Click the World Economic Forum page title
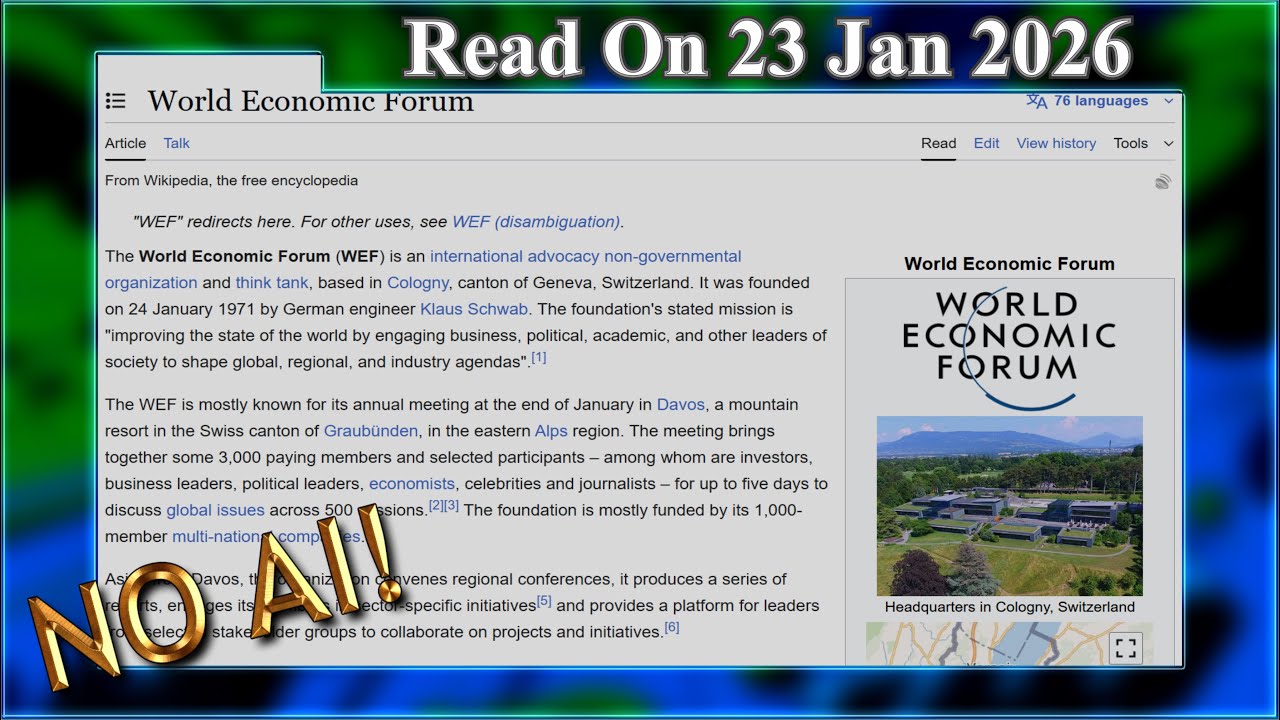 tap(311, 101)
